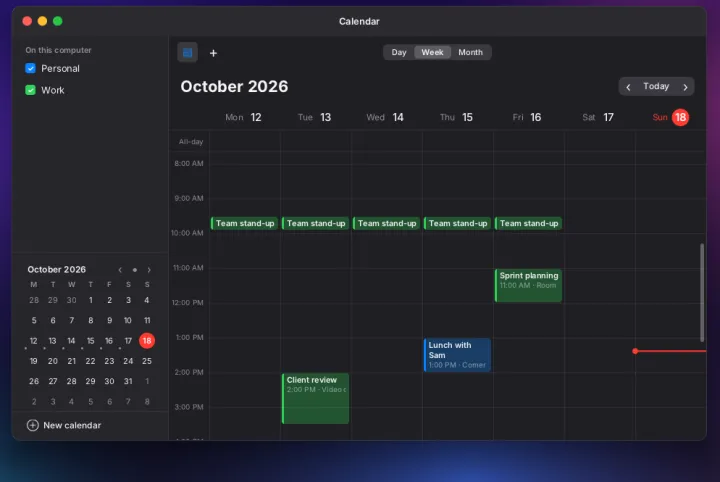Open Thursday's Team stand-up event
The width and height of the screenshot is (720, 482).
457,224
